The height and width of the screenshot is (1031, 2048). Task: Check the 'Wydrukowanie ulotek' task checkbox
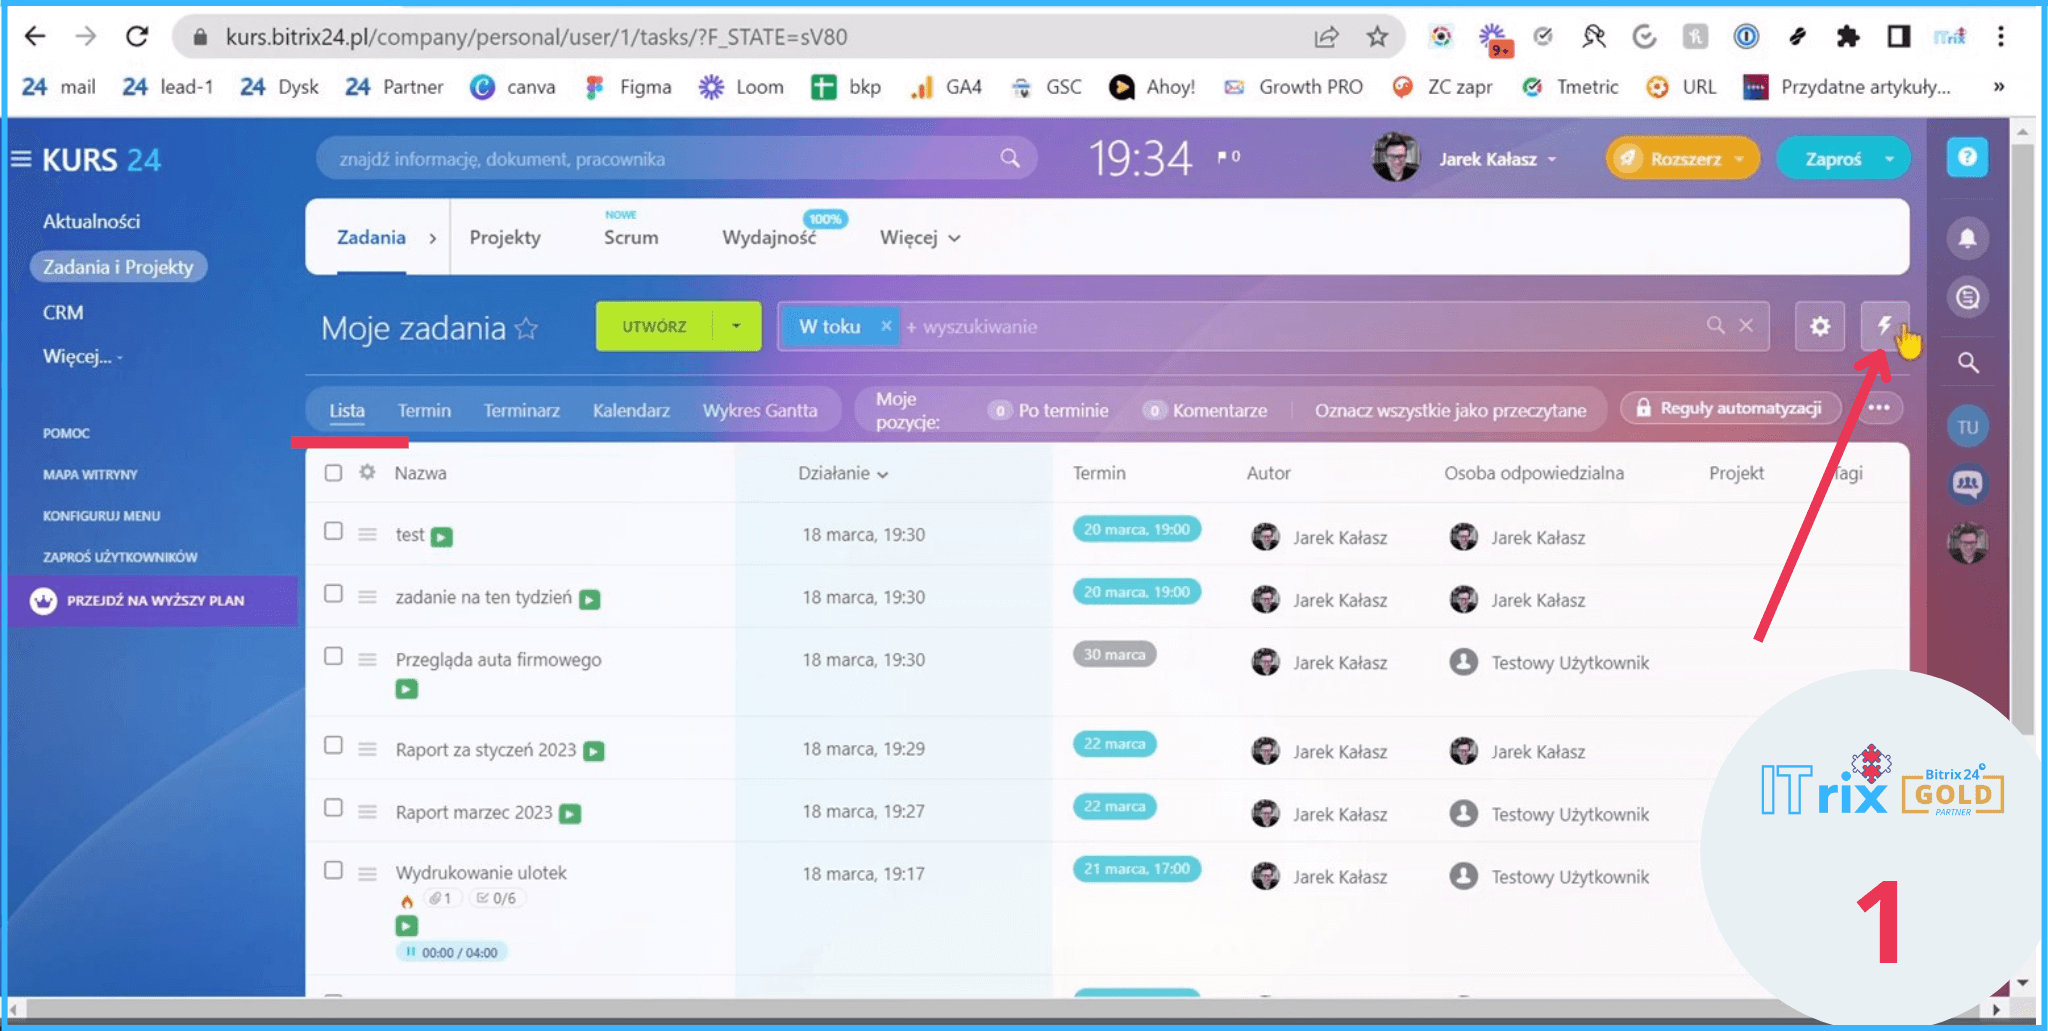point(334,871)
